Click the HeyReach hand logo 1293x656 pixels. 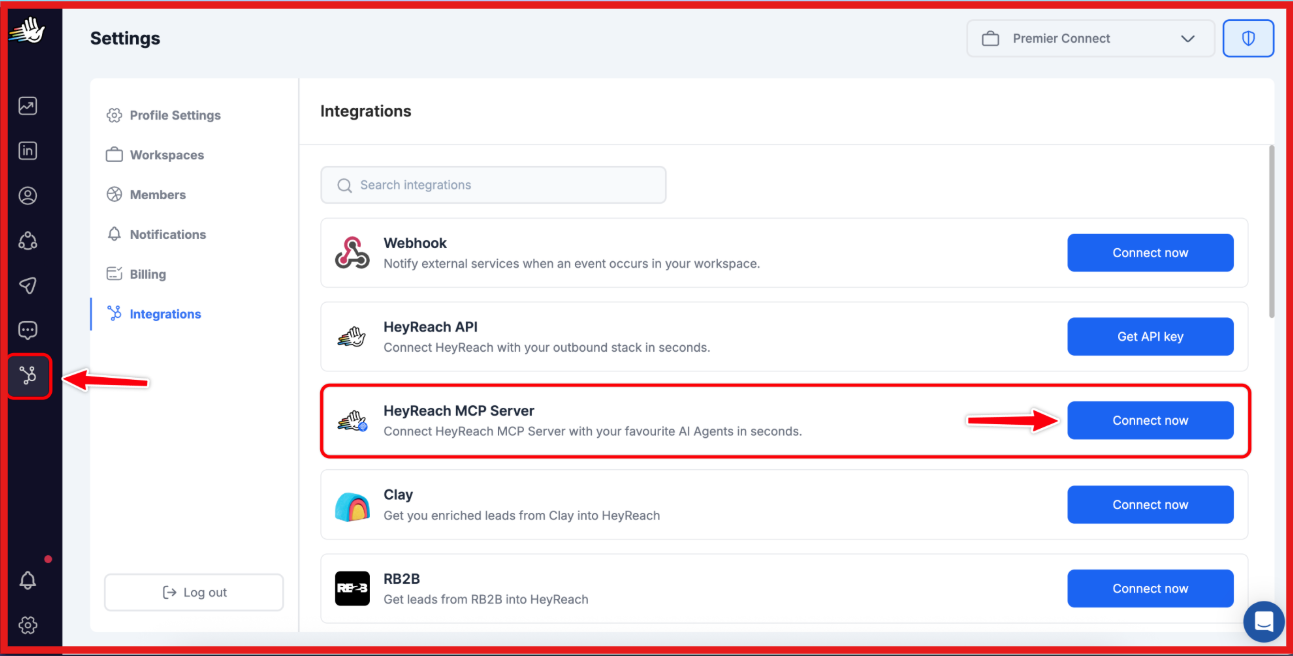pyautogui.click(x=28, y=31)
